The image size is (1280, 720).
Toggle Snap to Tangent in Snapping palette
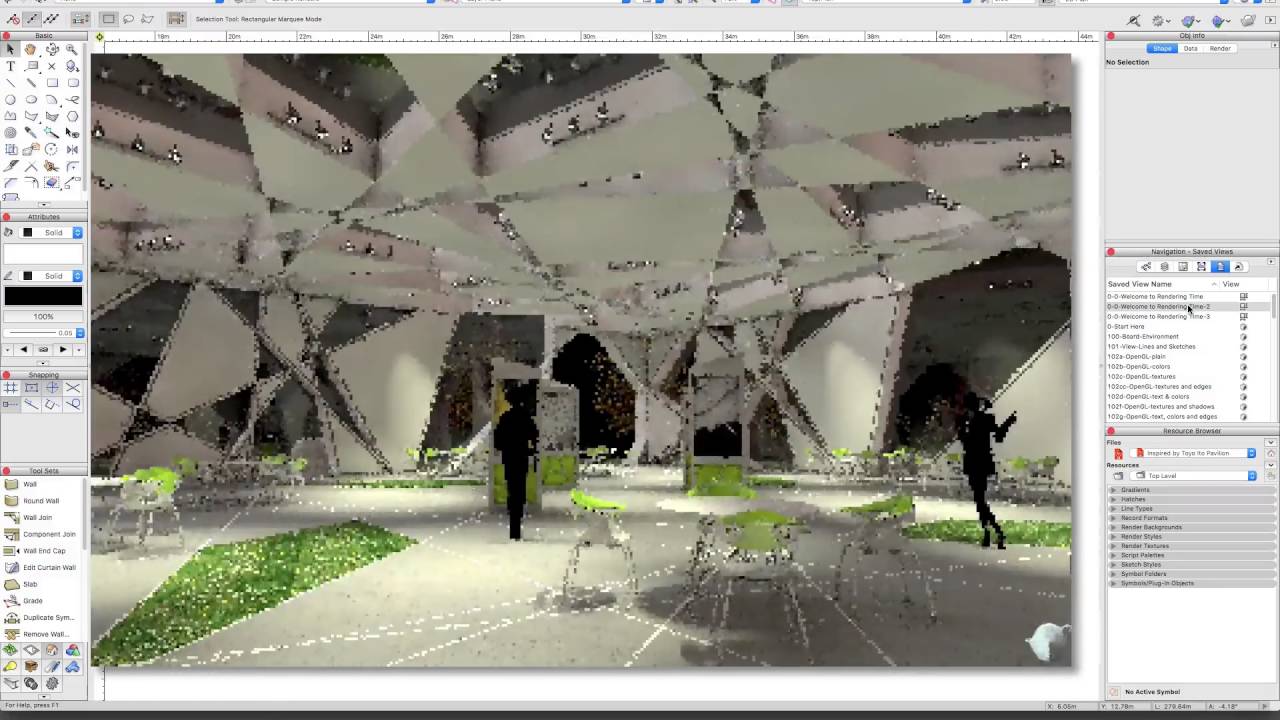73,404
